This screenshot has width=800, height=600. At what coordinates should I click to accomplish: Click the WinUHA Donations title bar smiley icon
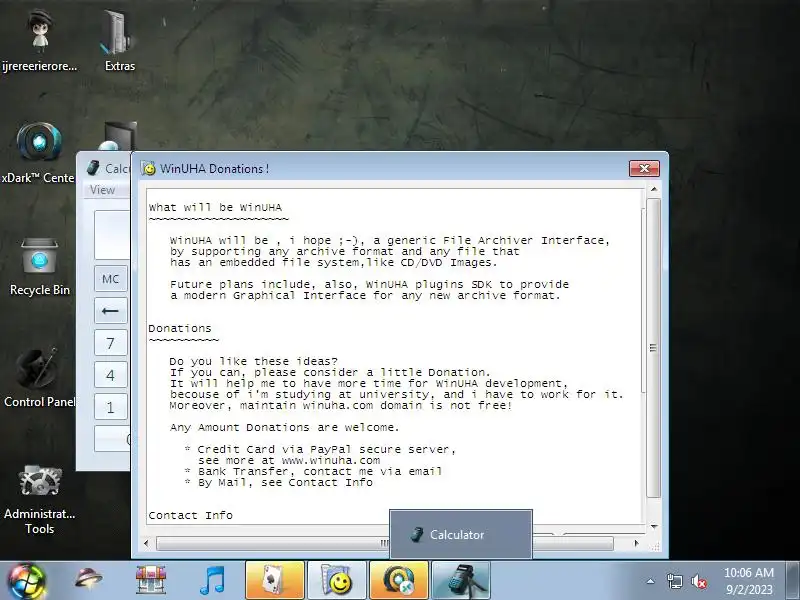click(148, 168)
